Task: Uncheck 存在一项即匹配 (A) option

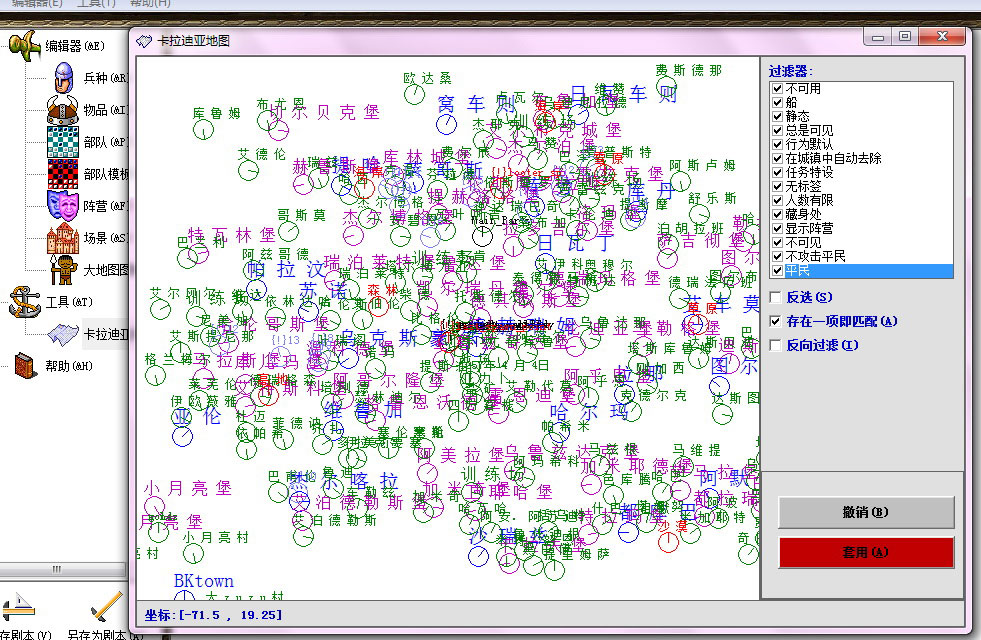Action: [x=776, y=321]
